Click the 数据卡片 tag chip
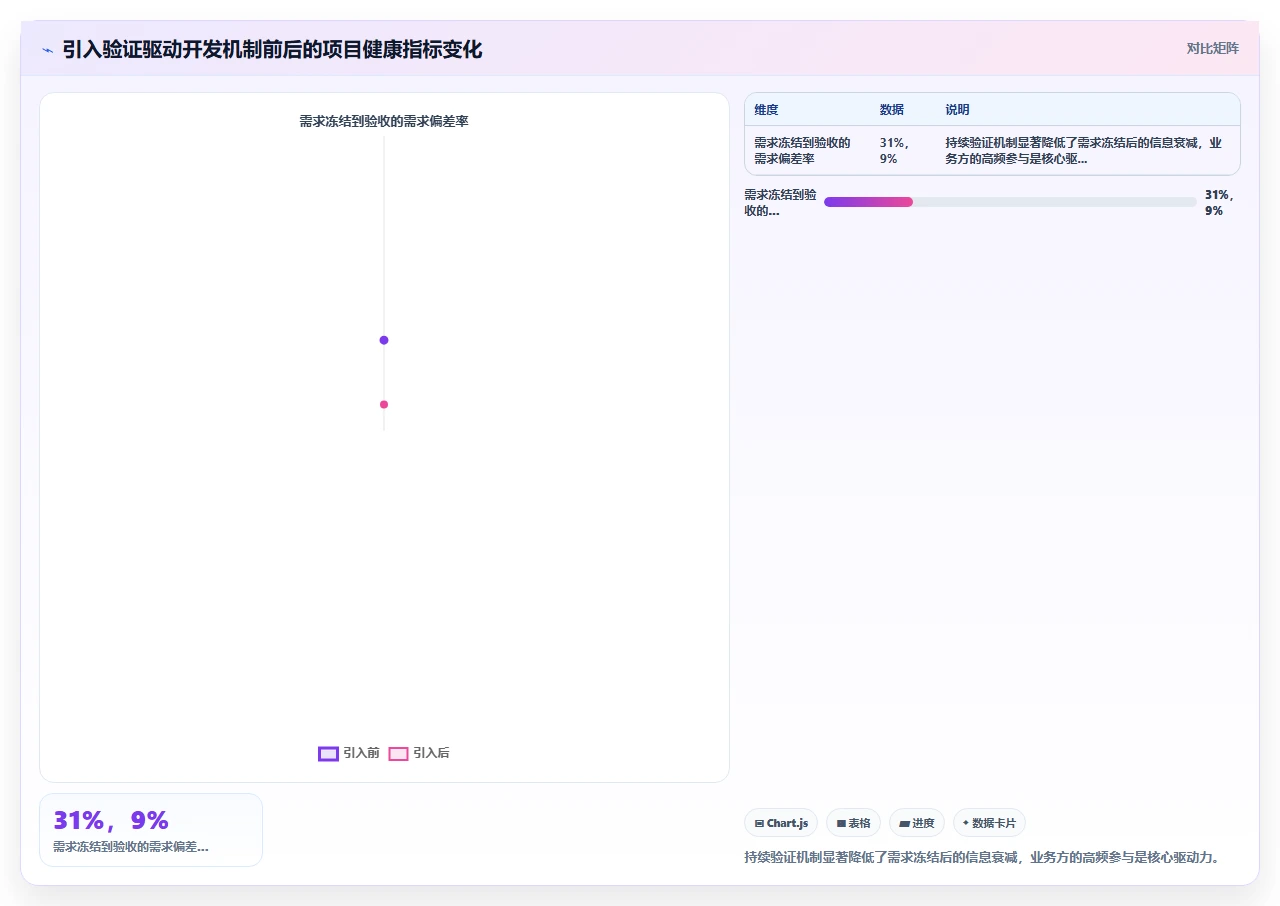Image resolution: width=1280 pixels, height=906 pixels. (989, 823)
